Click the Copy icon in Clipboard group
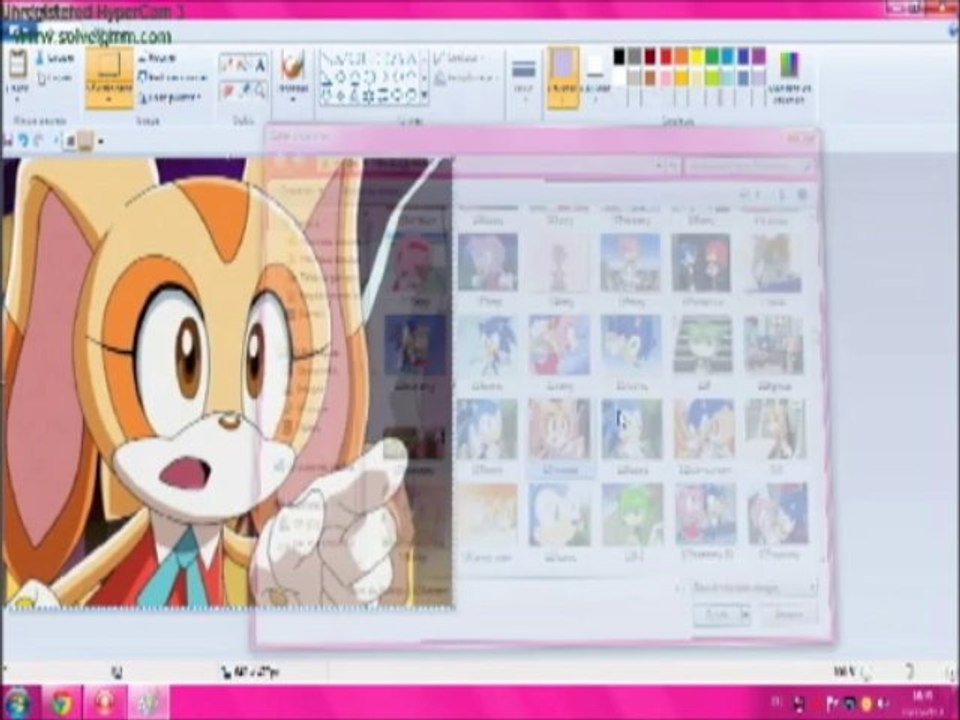This screenshot has width=960, height=720. click(42, 78)
